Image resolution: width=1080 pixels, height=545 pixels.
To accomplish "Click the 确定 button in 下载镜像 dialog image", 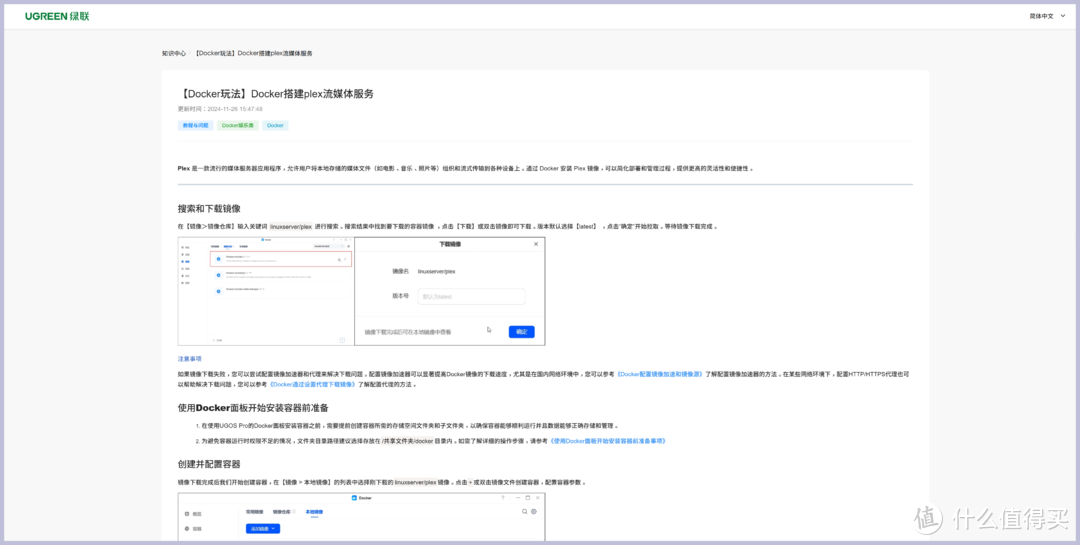I will pyautogui.click(x=521, y=331).
